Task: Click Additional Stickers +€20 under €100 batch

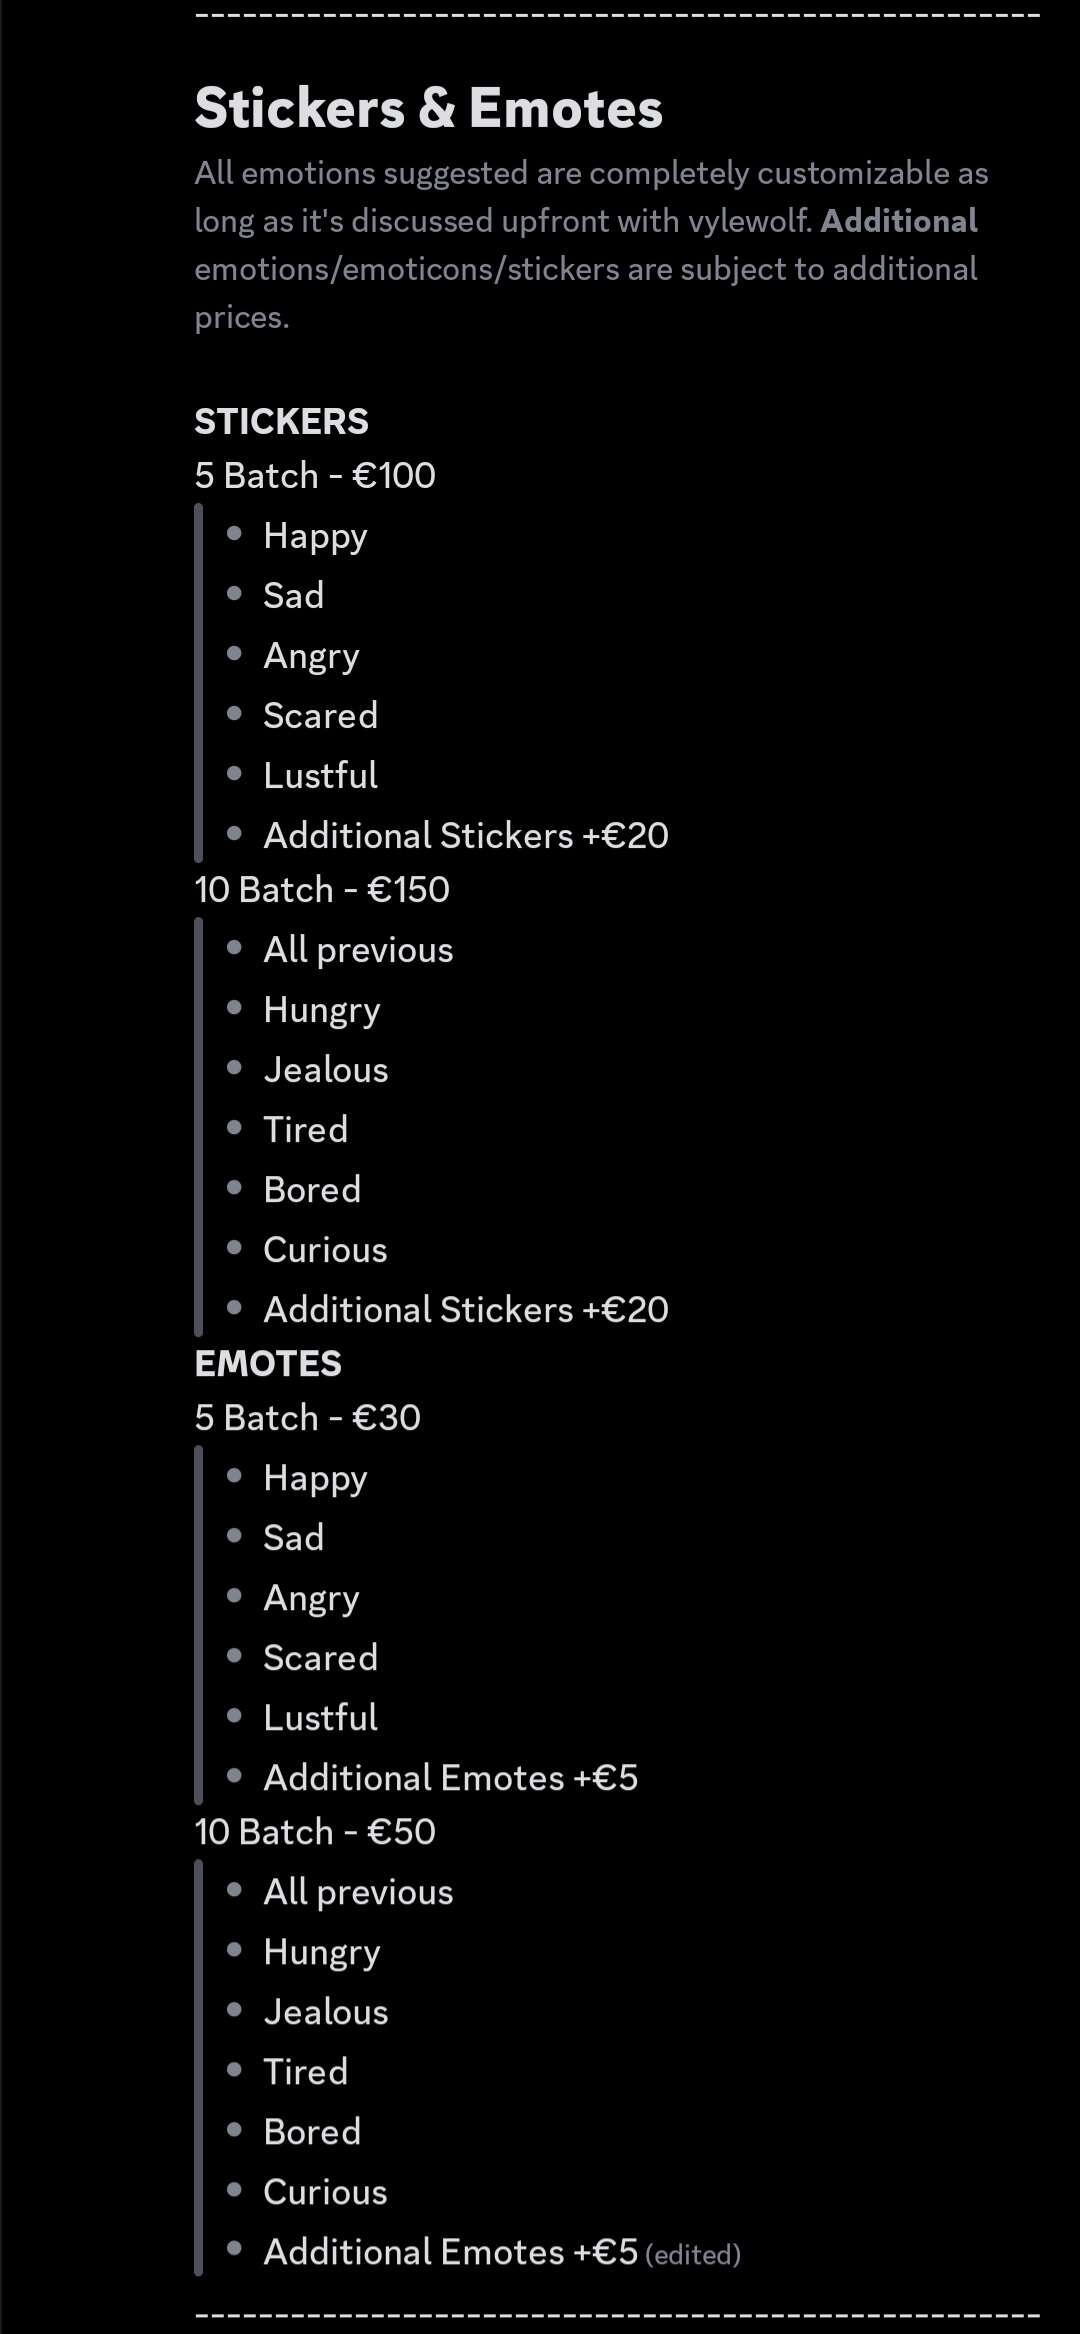Action: click(x=465, y=836)
